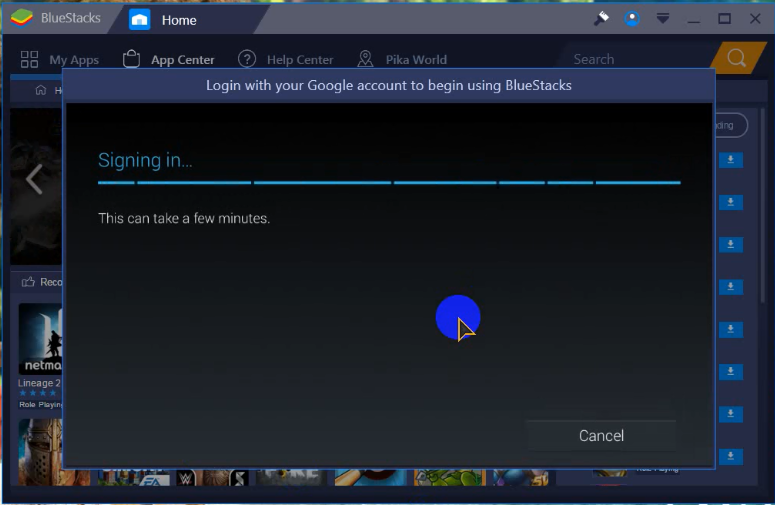This screenshot has width=775, height=505.
Task: Click the Help Center question mark icon
Action: [247, 59]
